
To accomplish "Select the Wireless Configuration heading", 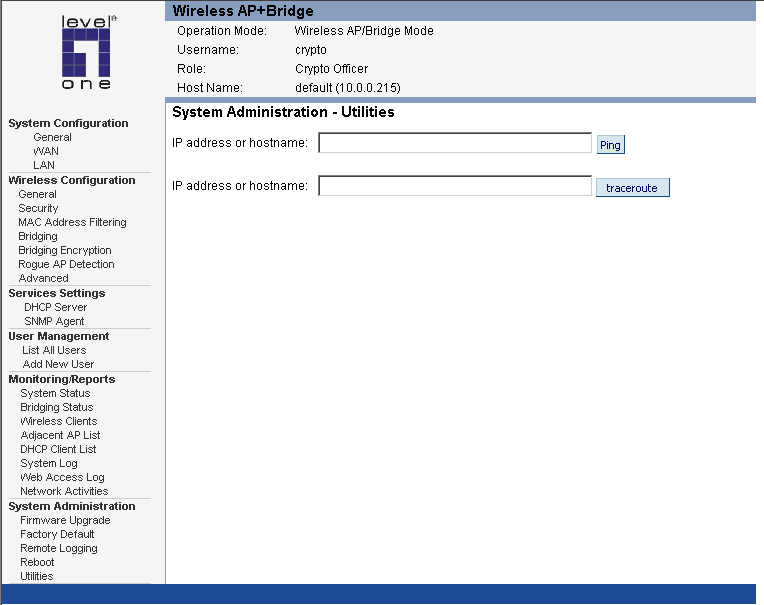I will click(72, 180).
